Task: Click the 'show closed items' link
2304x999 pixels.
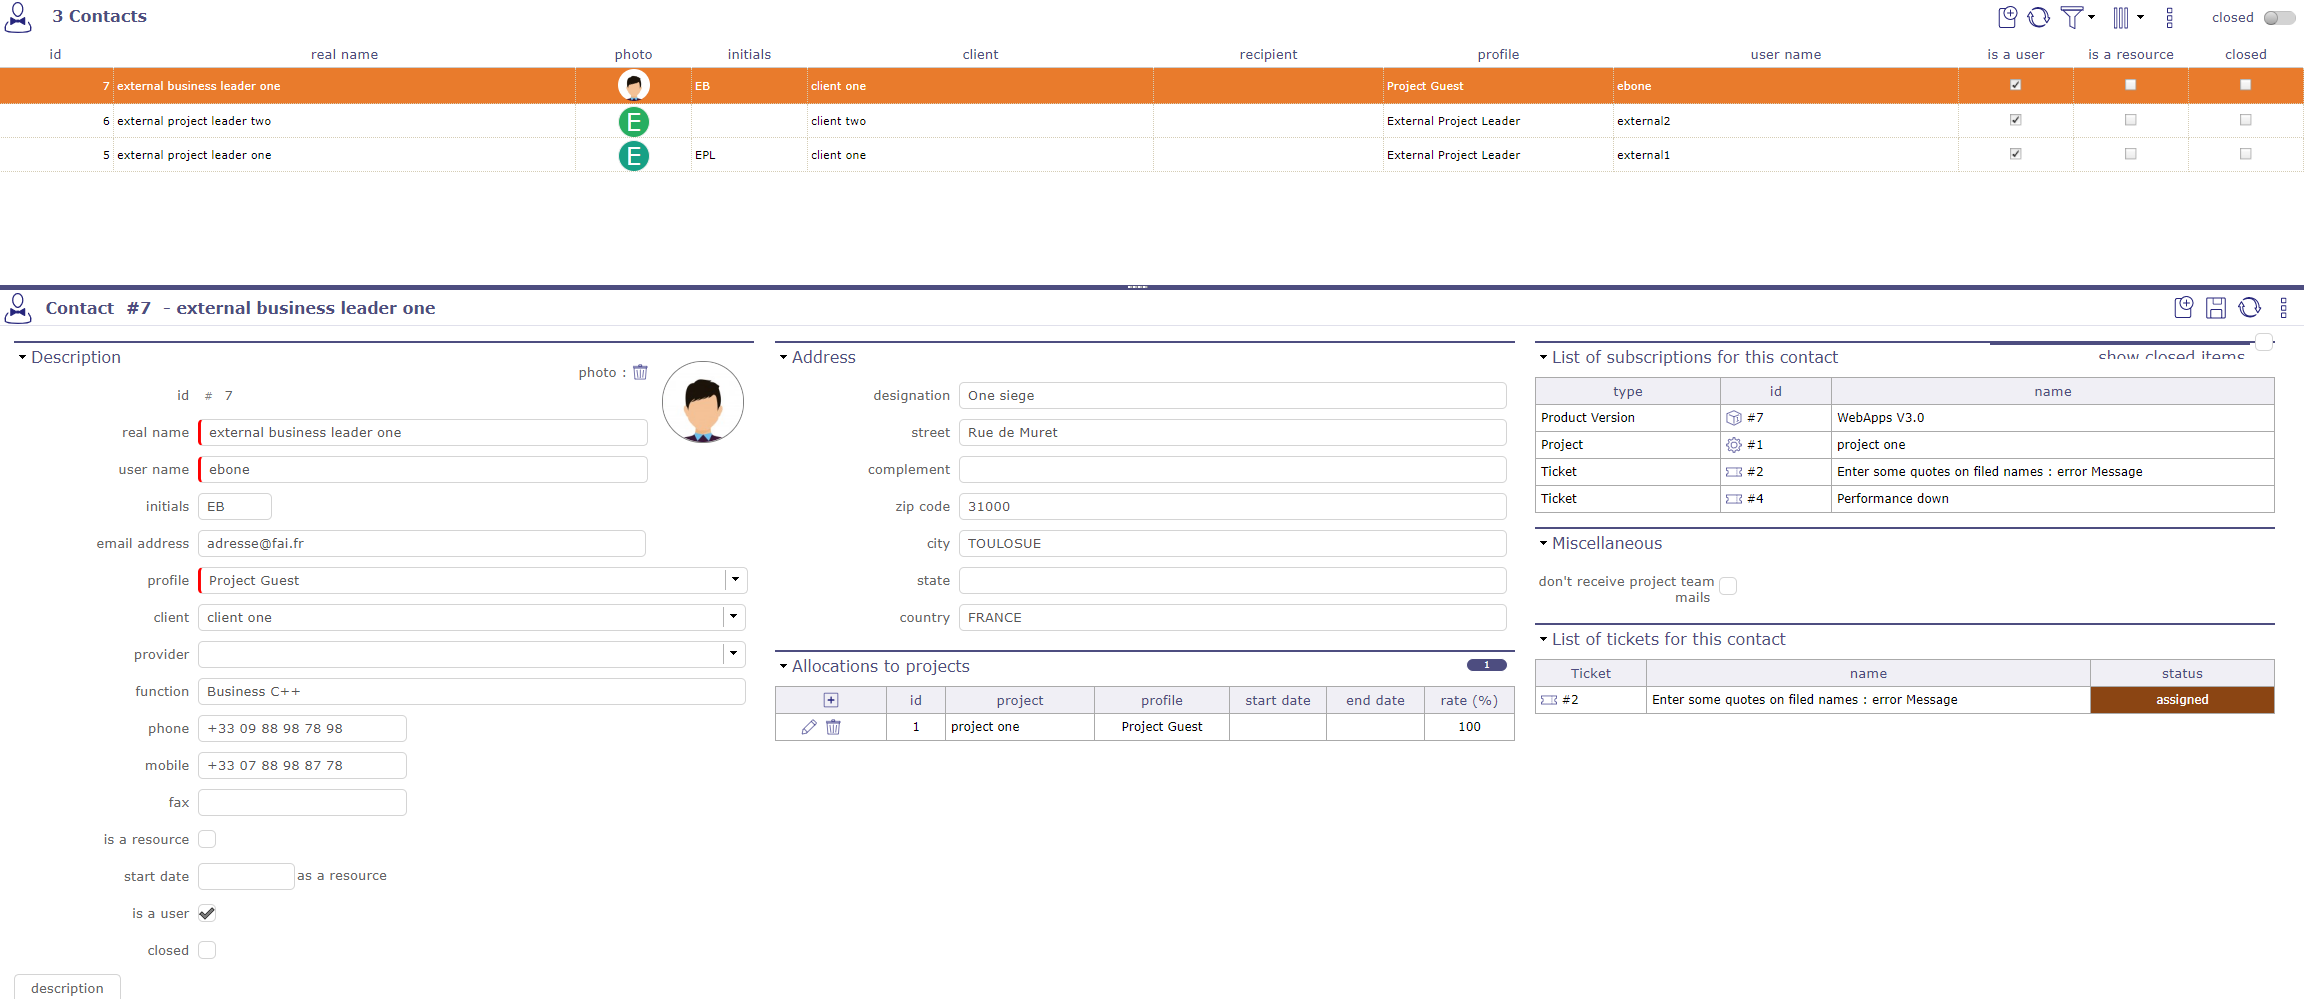Action: tap(2171, 355)
